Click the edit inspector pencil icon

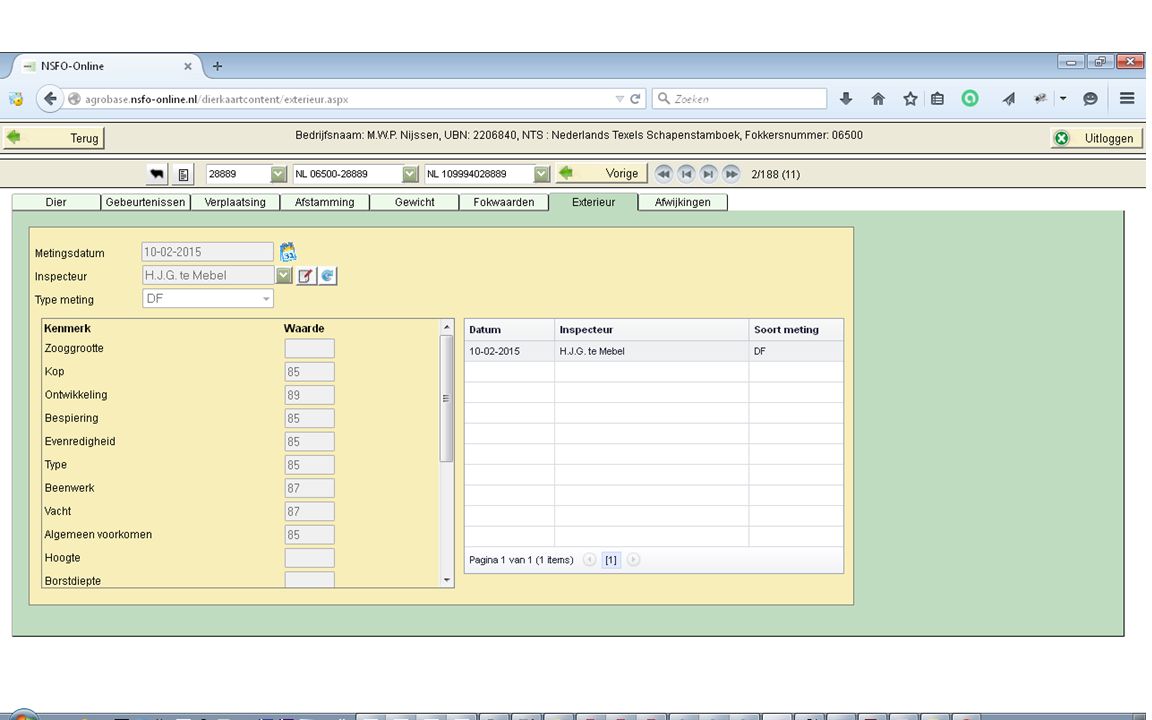tap(306, 276)
